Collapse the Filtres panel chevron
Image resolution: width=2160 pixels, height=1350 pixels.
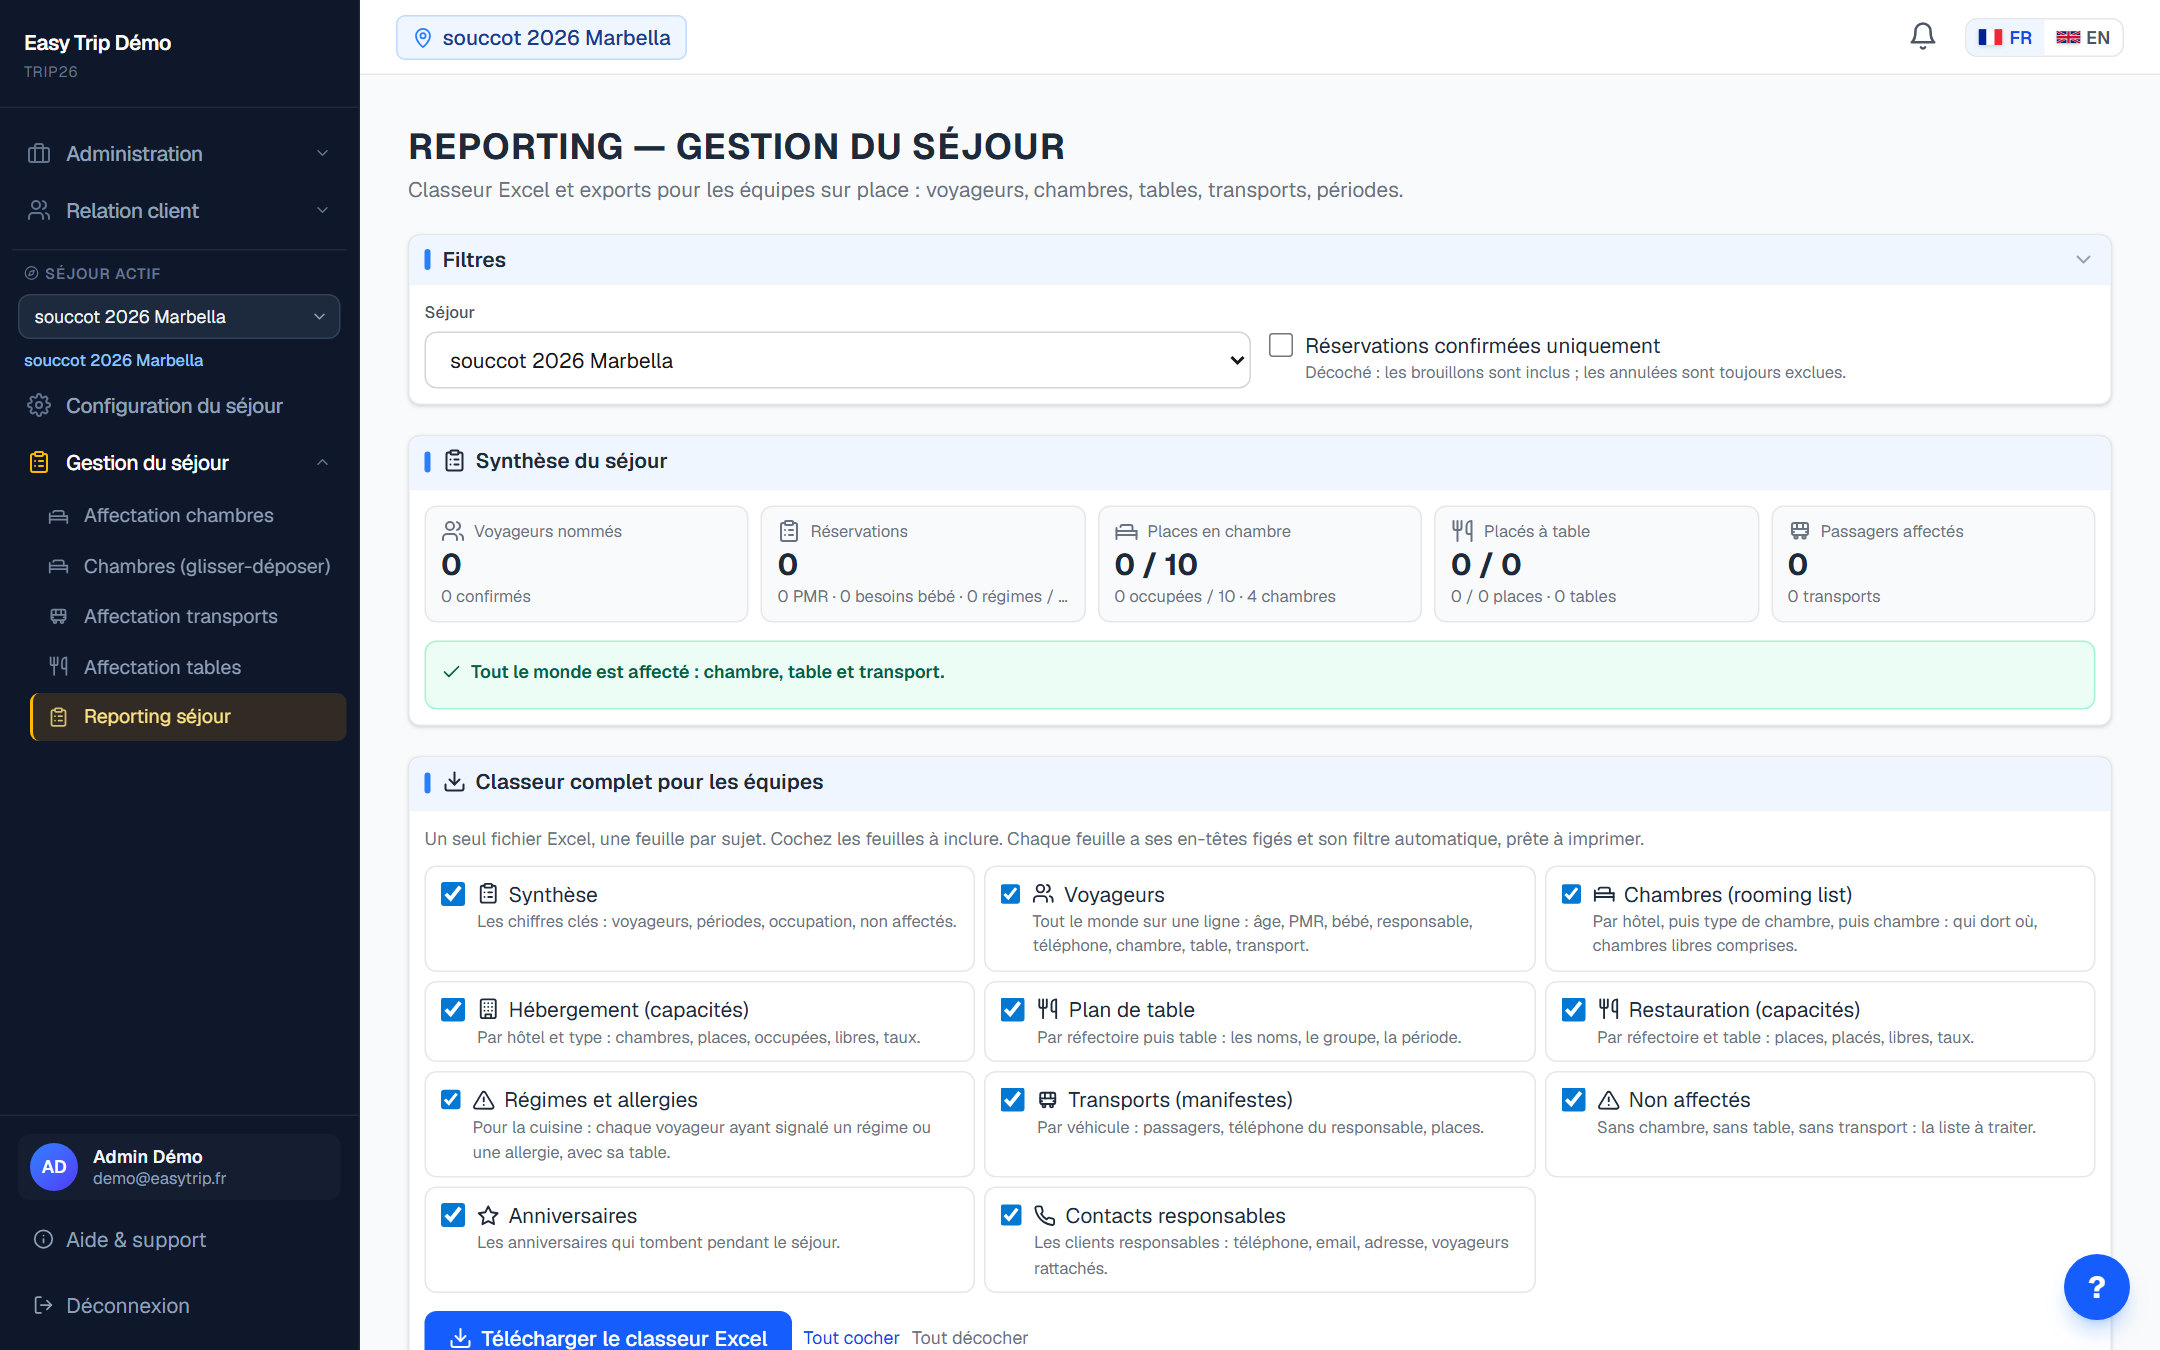point(2083,259)
